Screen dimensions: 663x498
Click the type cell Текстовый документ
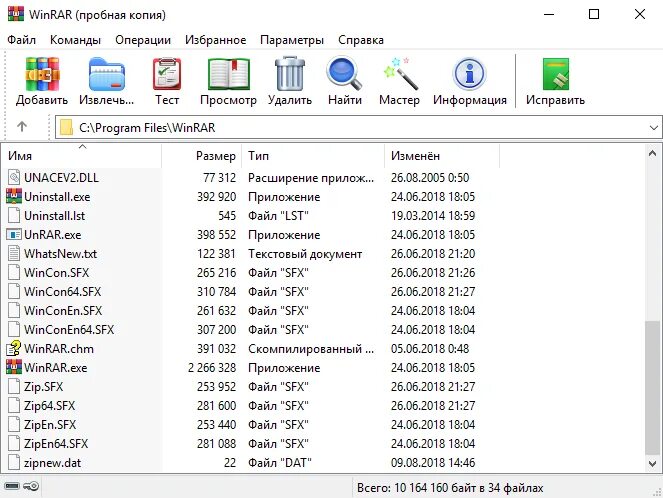tap(305, 253)
